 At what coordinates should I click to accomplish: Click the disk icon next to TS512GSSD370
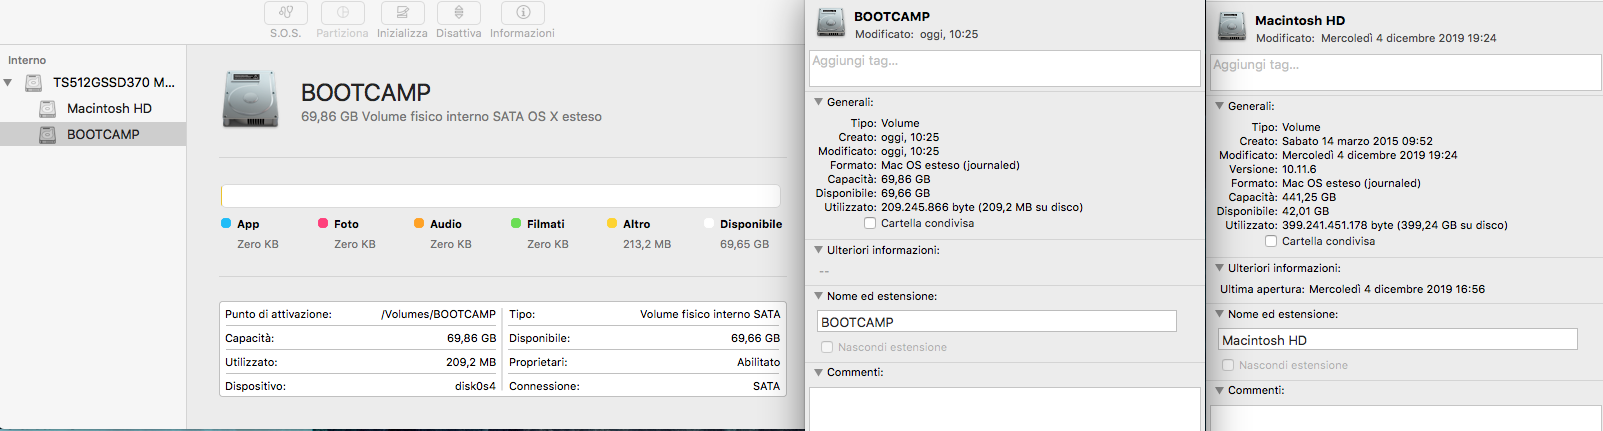(34, 82)
